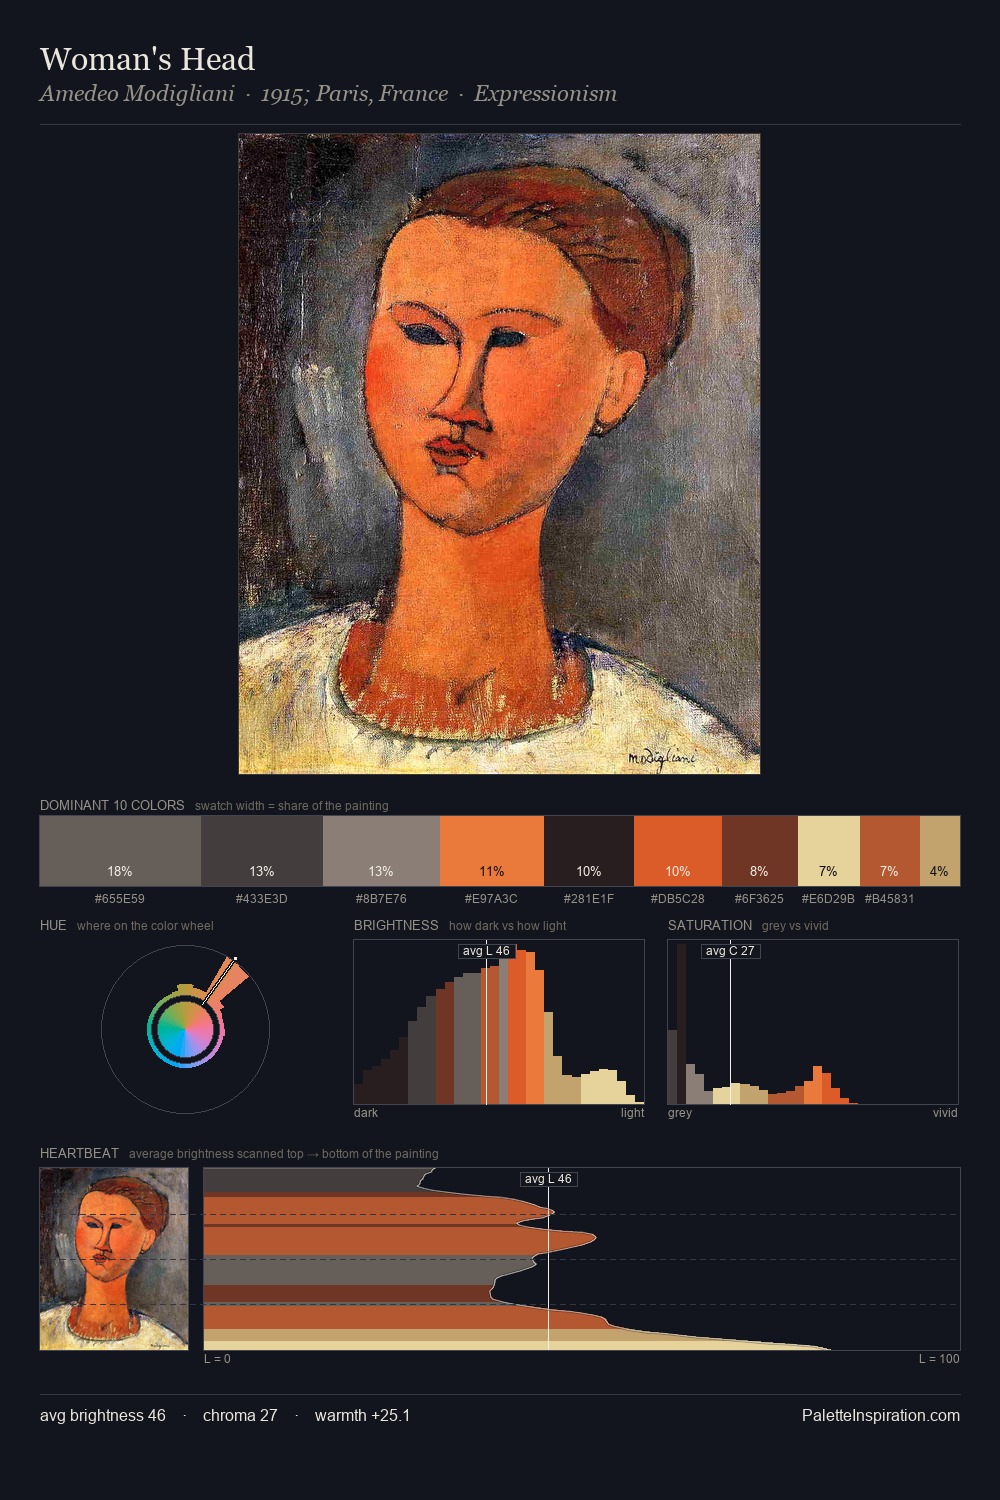Click the text "1915; Paris, France"
Viewport: 1000px width, 1500px height.
354,94
